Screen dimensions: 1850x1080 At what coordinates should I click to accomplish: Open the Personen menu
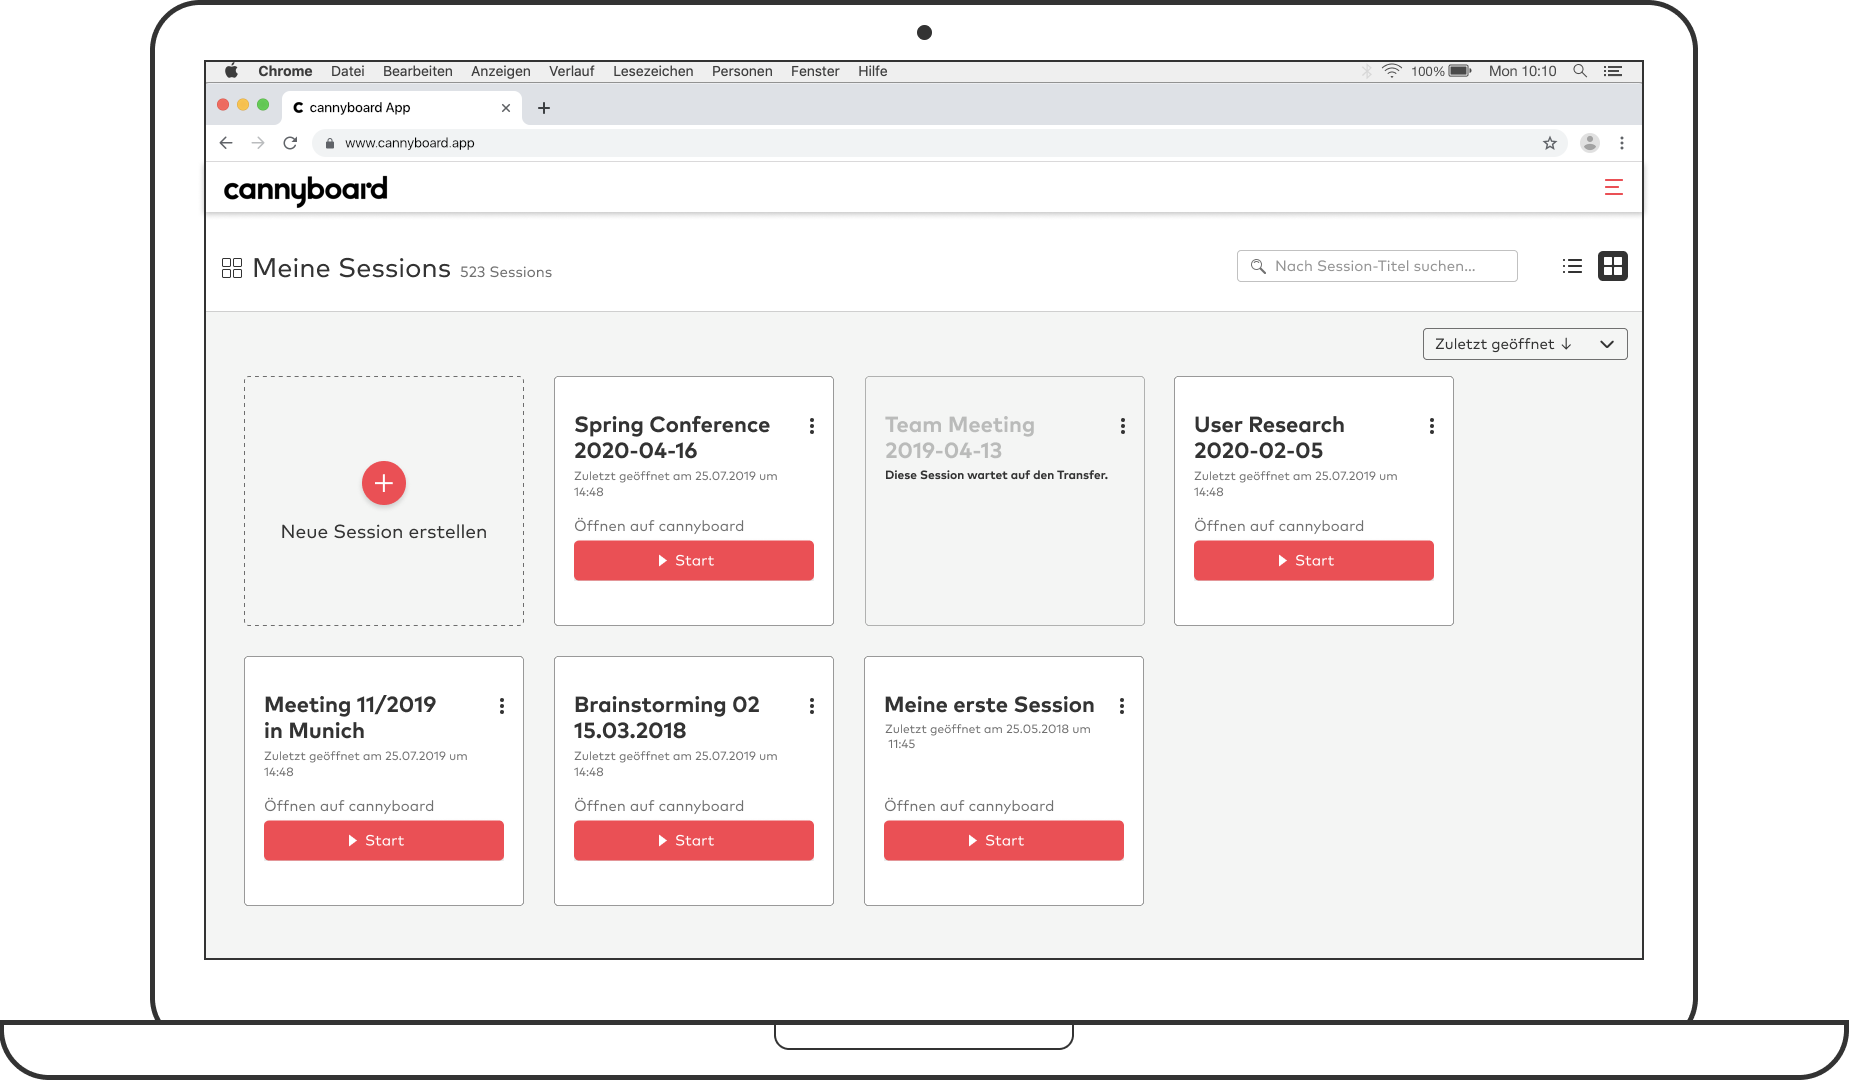point(742,71)
